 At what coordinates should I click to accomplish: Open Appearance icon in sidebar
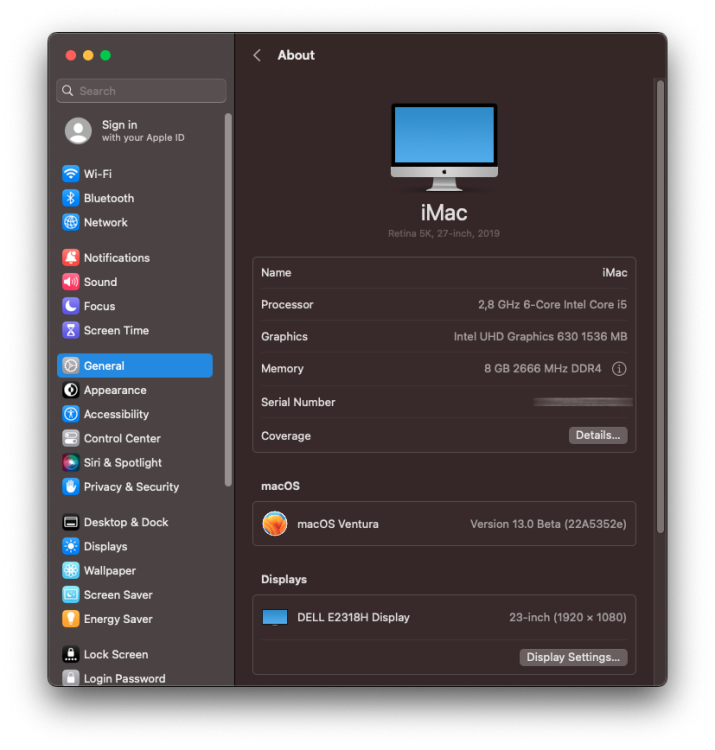click(71, 390)
